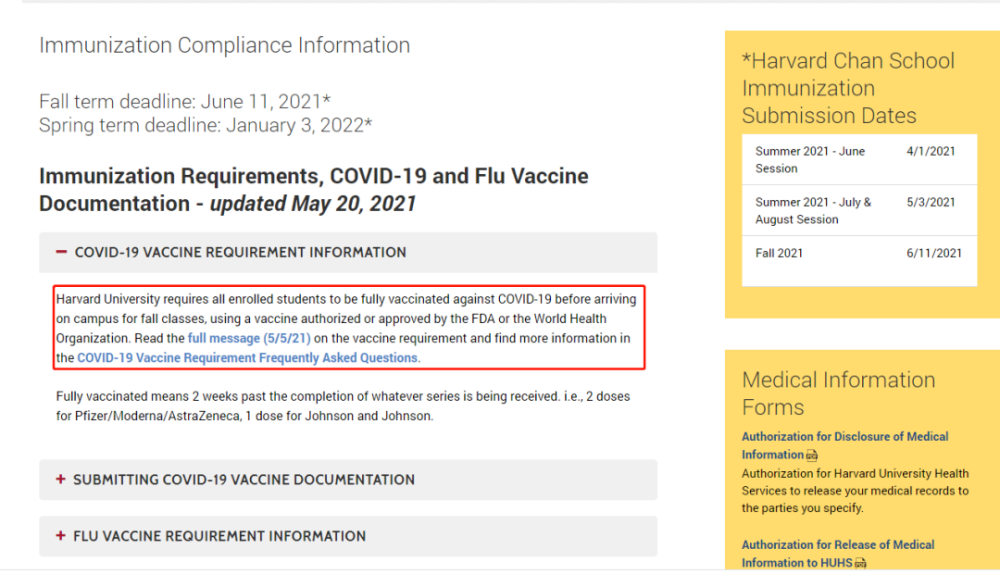Open the full message (5/5/21) link
Viewport: 1000px width, 574px height.
tap(248, 339)
